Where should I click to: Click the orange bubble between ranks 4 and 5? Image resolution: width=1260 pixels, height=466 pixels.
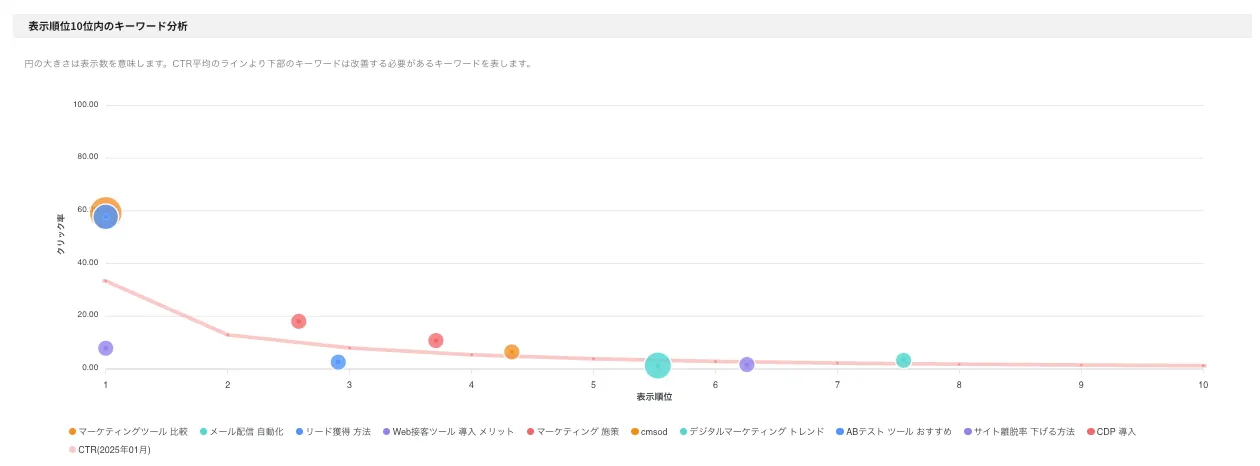click(512, 352)
